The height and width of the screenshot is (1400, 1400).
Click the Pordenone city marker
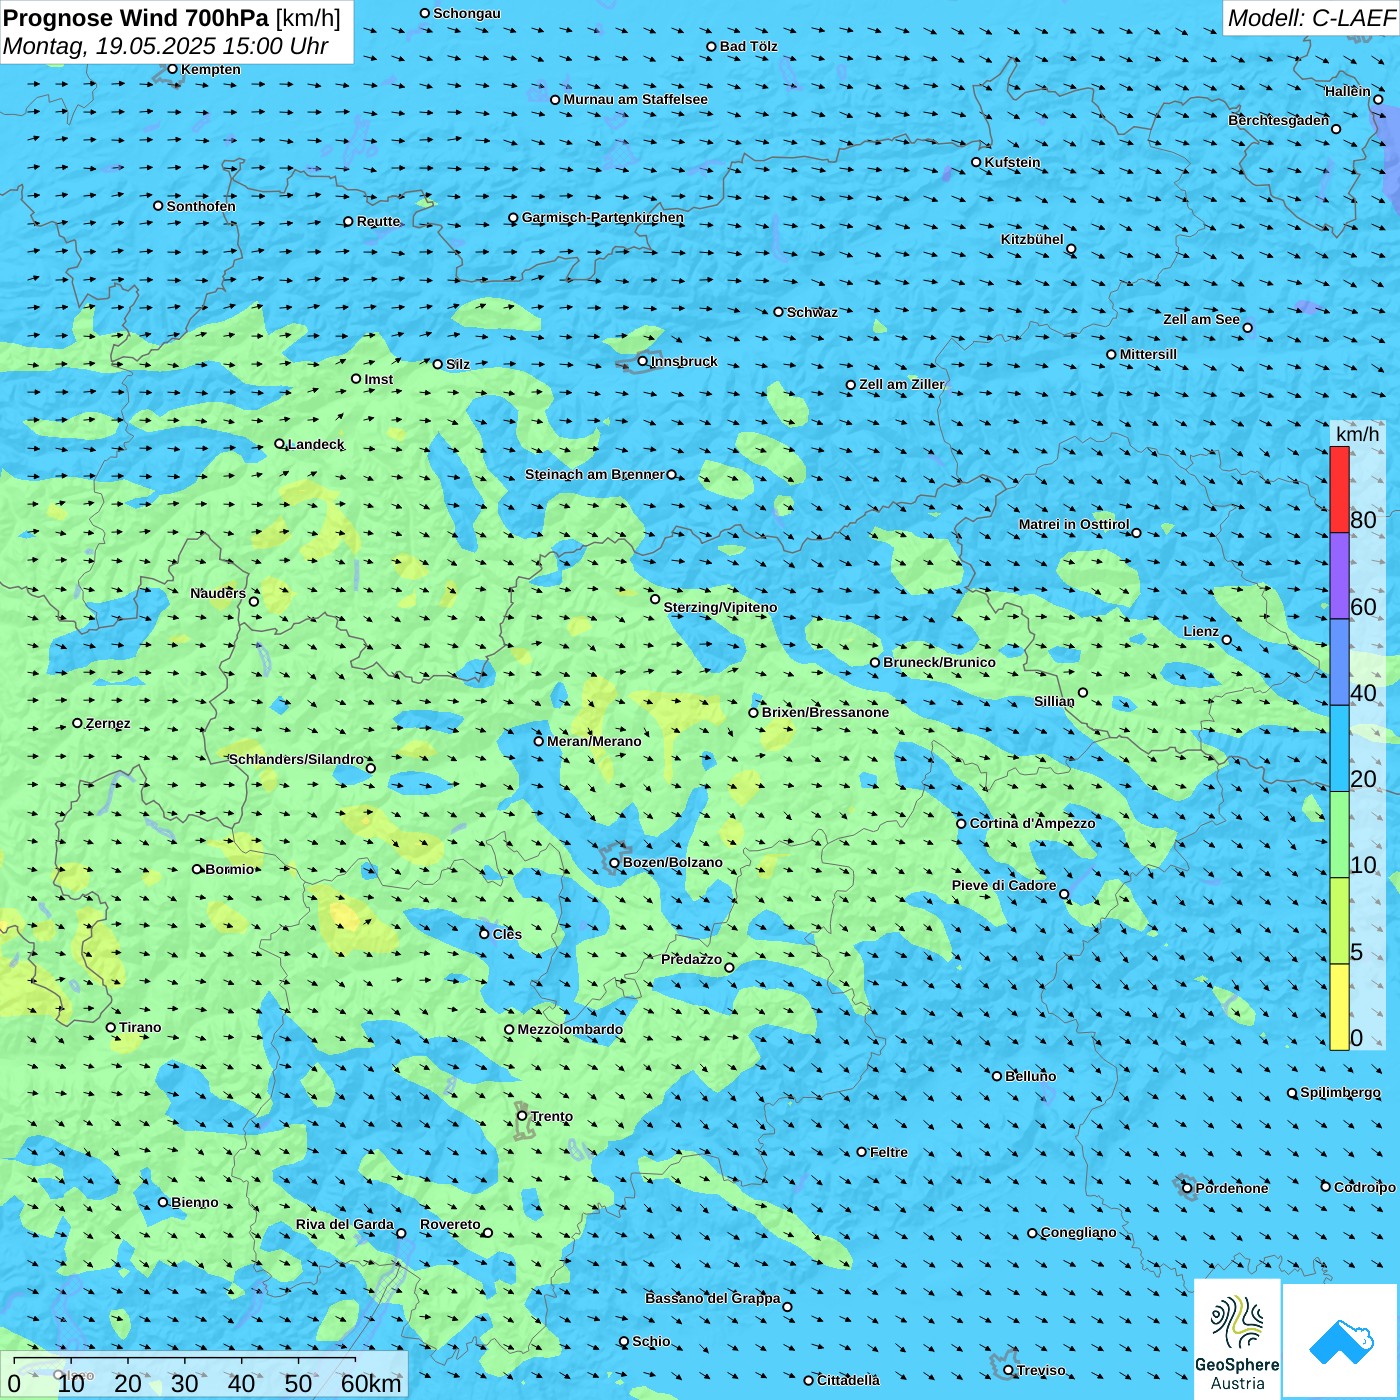pyautogui.click(x=1188, y=1188)
